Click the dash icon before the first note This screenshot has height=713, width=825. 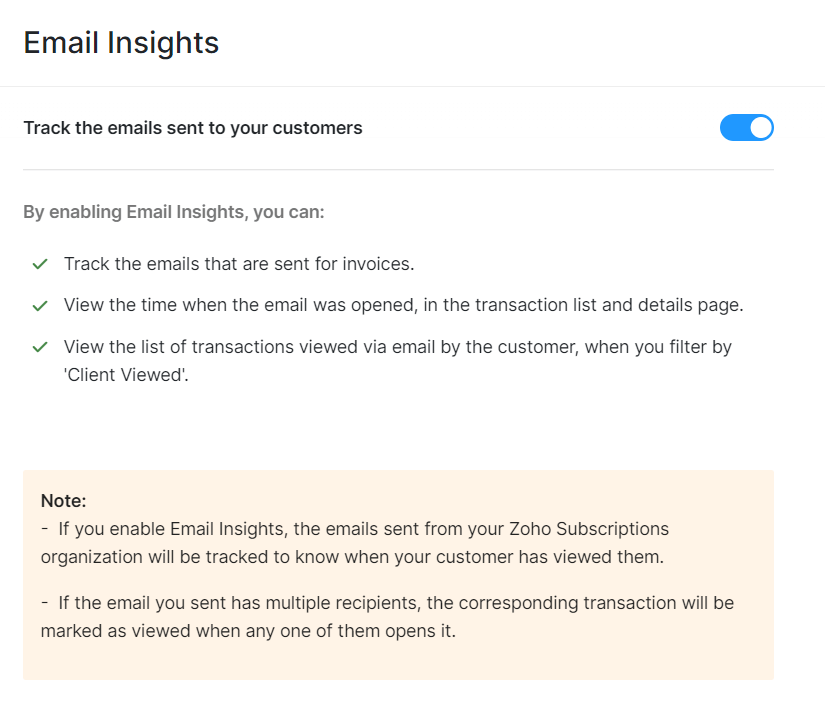(45, 528)
